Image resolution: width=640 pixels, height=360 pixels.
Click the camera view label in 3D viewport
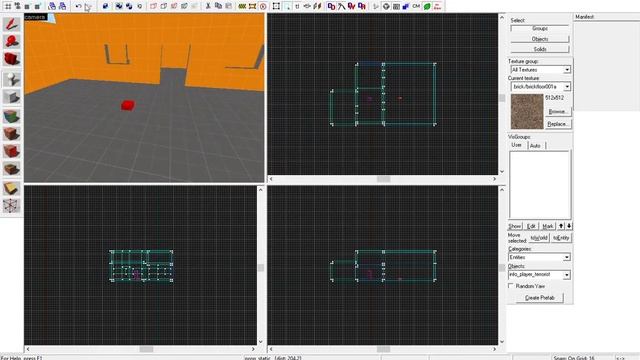pyautogui.click(x=36, y=17)
